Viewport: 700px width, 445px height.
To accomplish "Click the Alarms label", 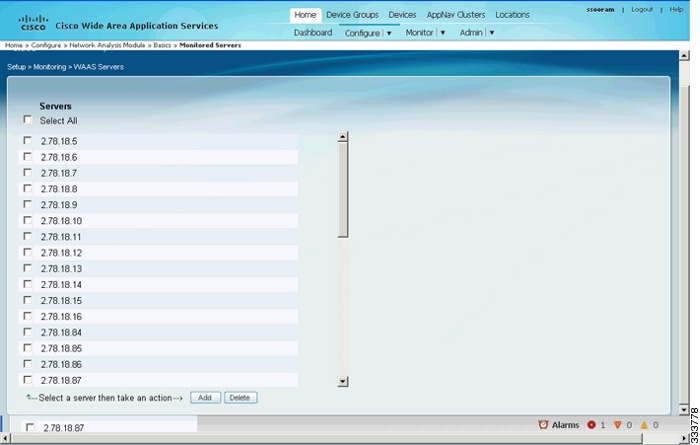I will [x=565, y=425].
